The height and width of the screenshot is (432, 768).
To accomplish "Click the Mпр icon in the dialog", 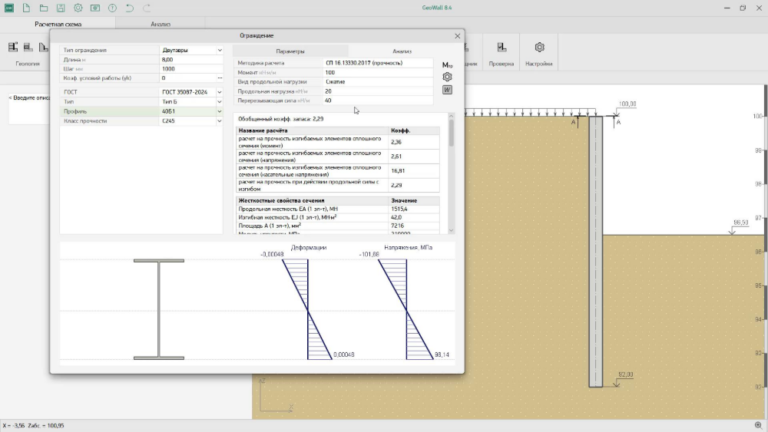I will pyautogui.click(x=447, y=65).
